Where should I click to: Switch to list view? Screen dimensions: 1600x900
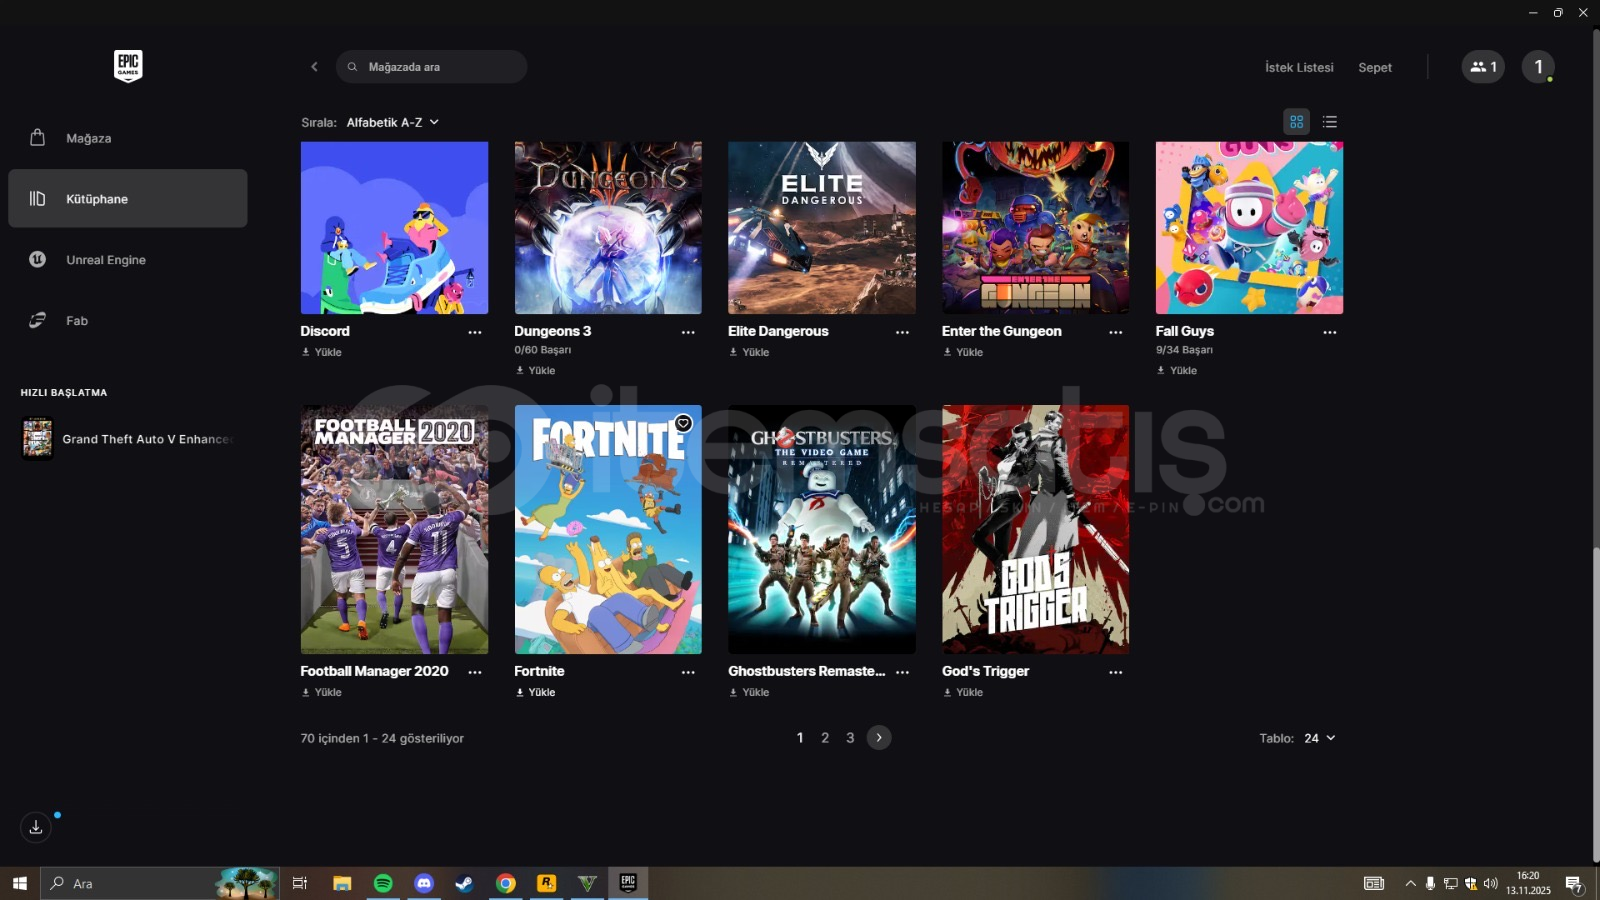click(x=1330, y=122)
